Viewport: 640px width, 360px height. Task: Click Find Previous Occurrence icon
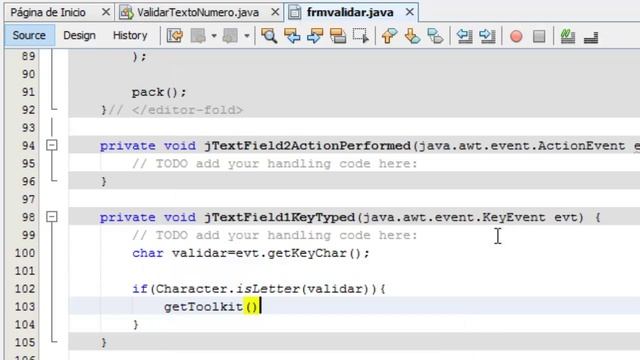(292, 36)
